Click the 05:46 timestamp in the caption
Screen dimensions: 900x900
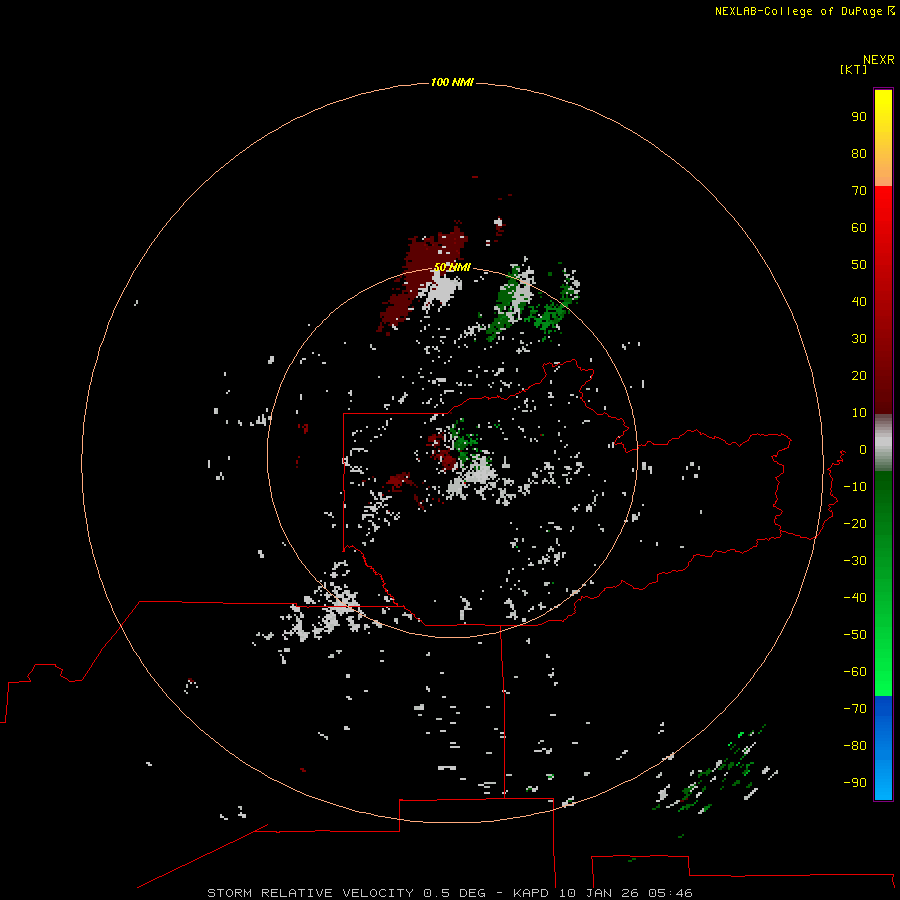(670, 893)
